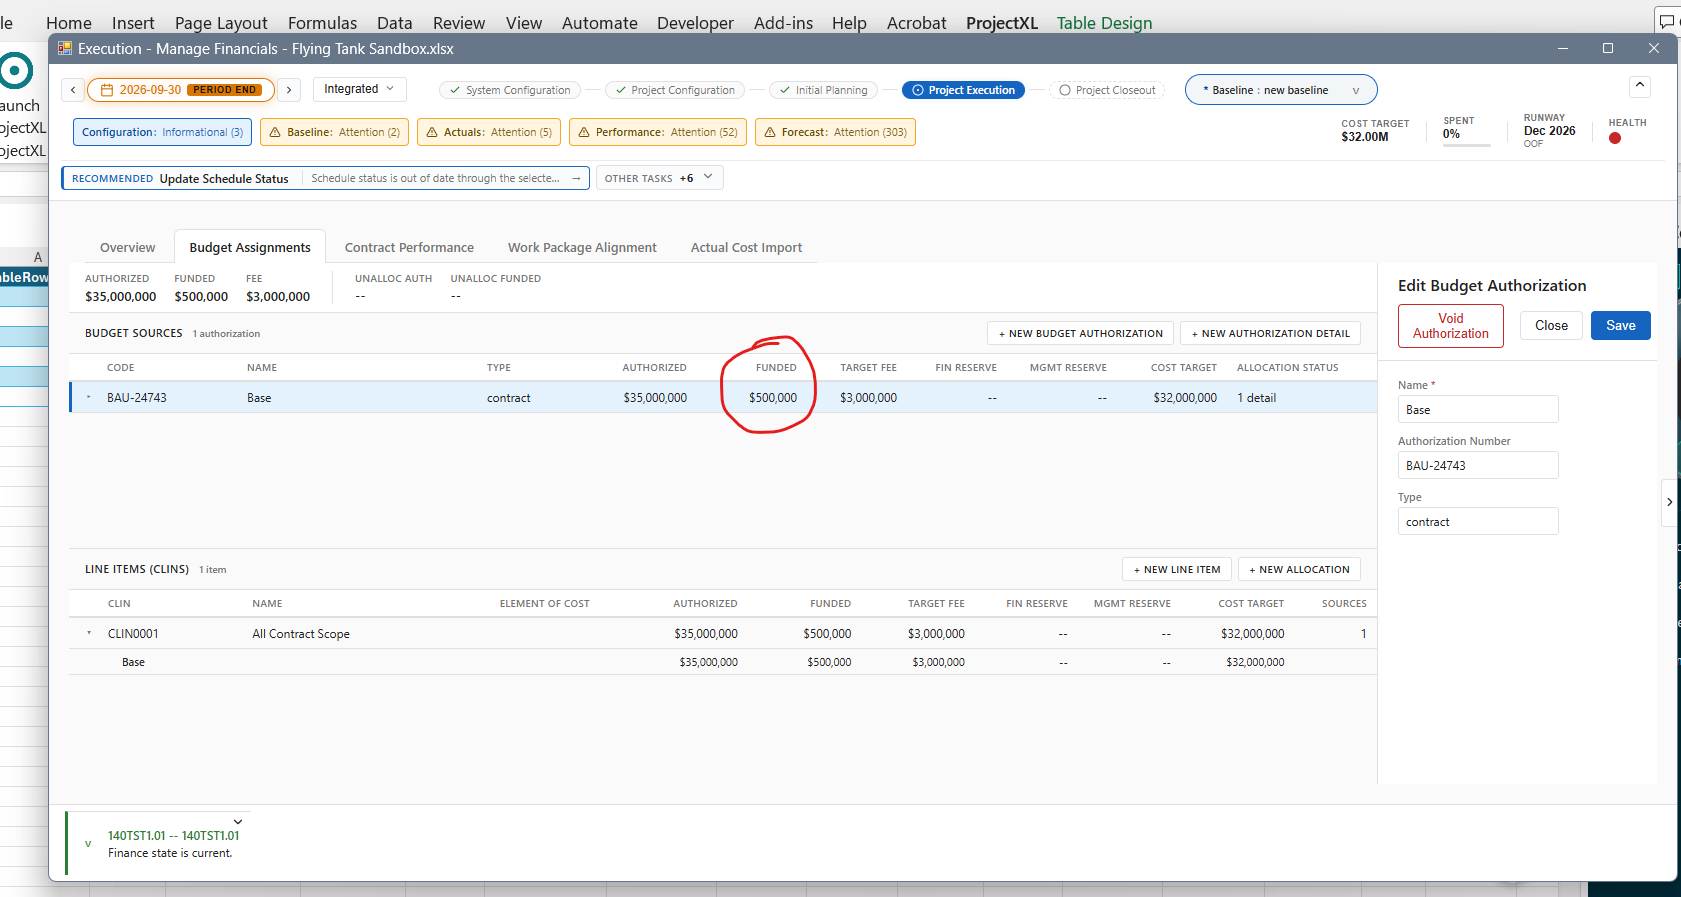Open the Performance Attention (52) warning chip
This screenshot has height=897, width=1681.
pyautogui.click(x=658, y=132)
